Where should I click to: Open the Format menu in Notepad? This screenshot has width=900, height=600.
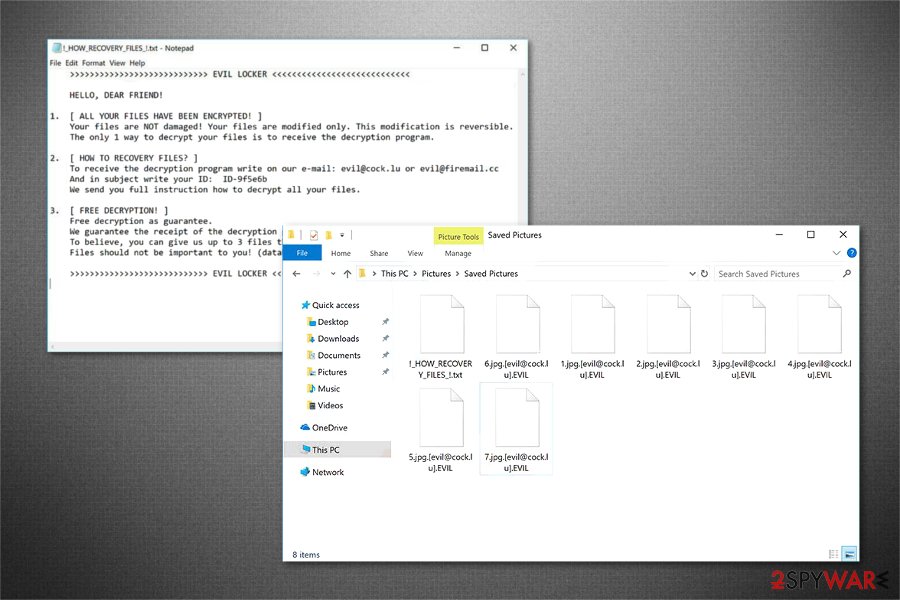[x=94, y=62]
